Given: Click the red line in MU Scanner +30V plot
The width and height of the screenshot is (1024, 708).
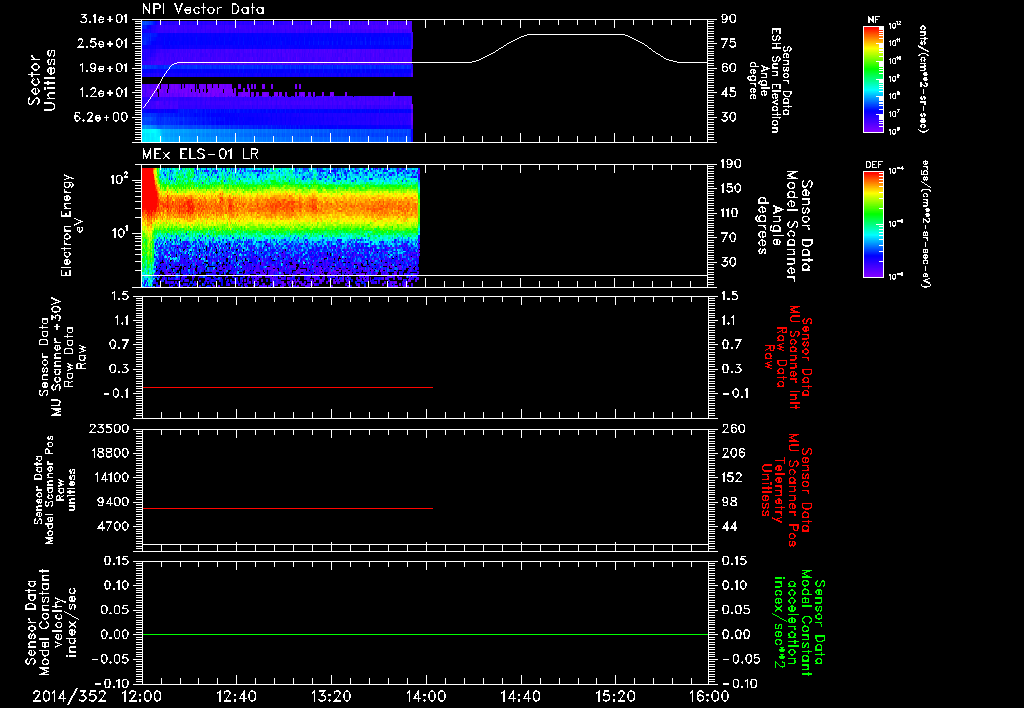Looking at the screenshot, I should (287, 387).
